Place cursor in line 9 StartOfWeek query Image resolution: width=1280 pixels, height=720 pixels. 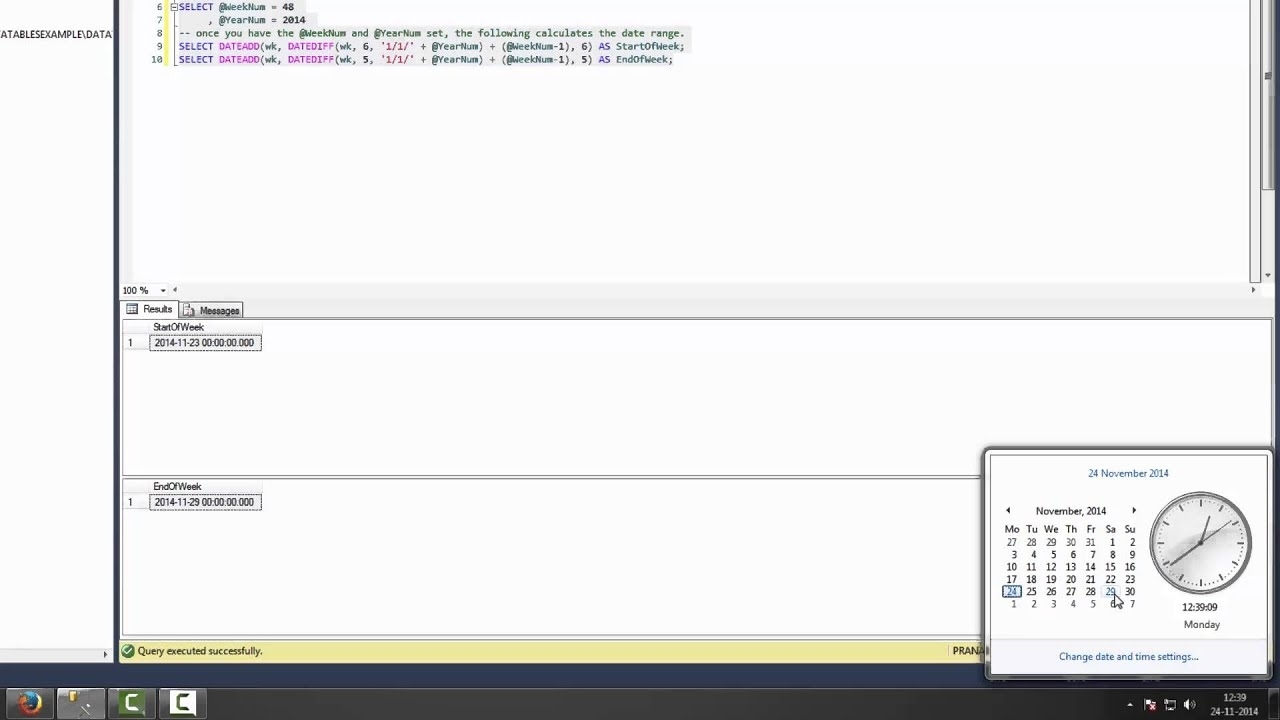coord(431,46)
